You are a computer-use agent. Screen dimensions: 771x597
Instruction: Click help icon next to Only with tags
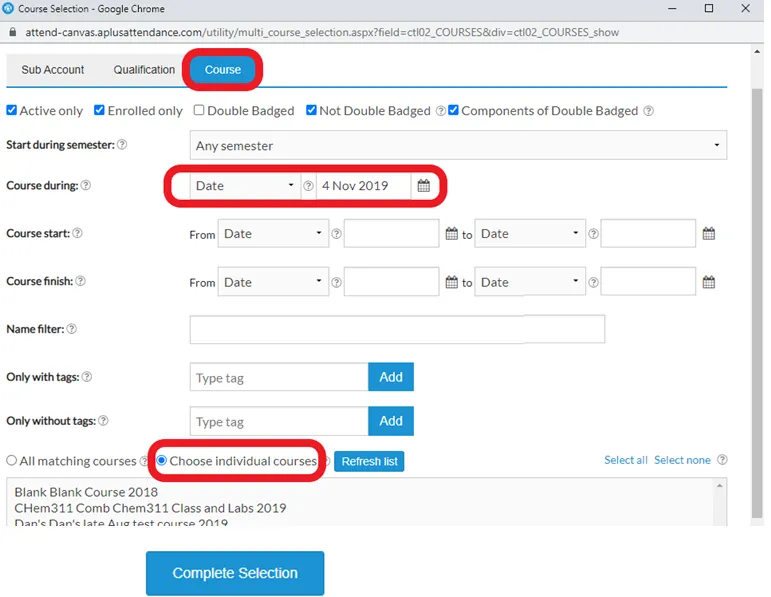pyautogui.click(x=87, y=377)
